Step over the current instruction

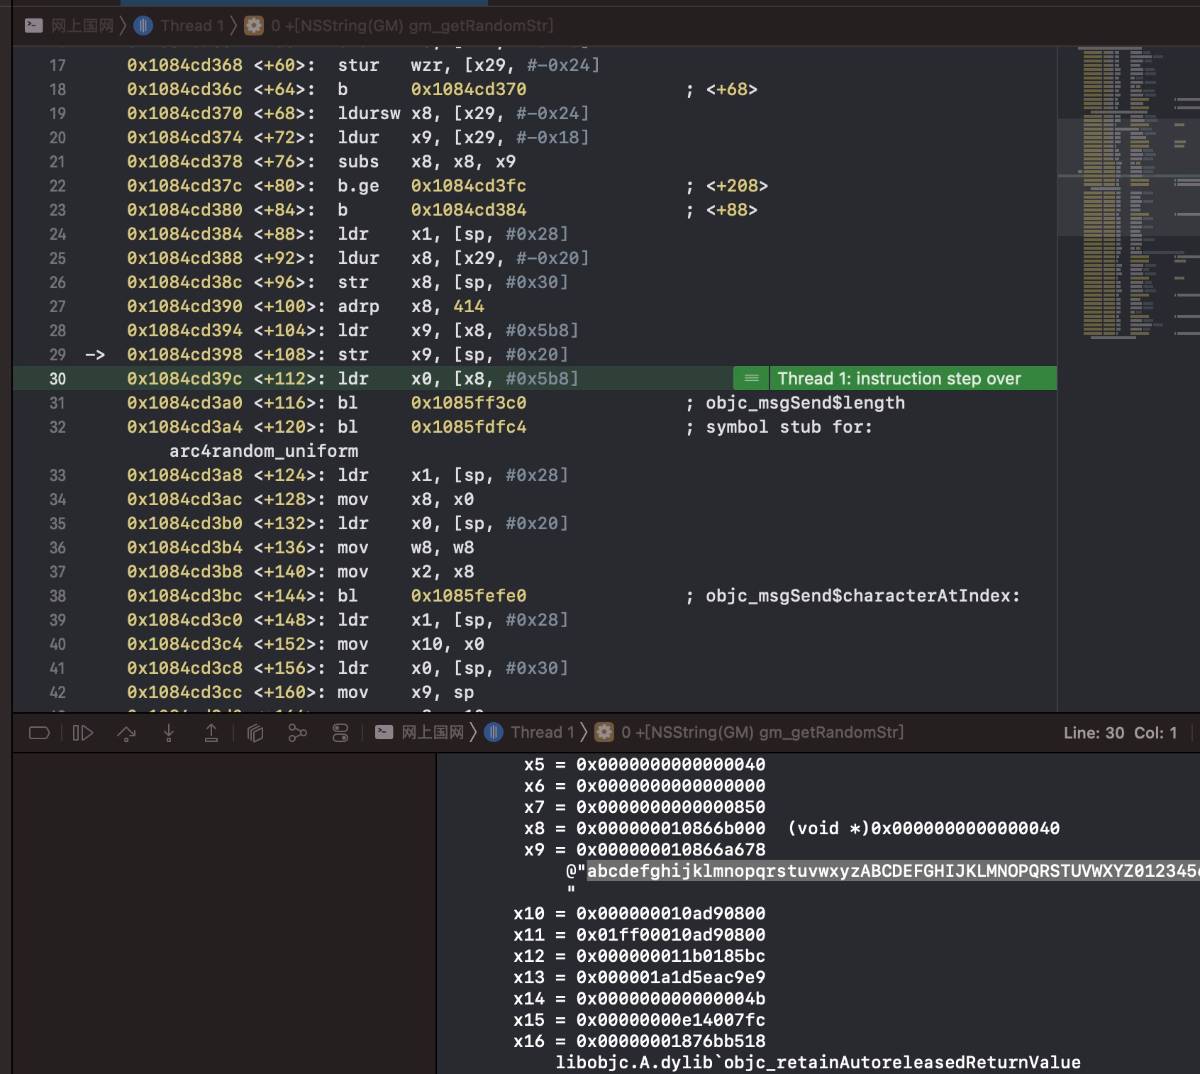(x=126, y=733)
